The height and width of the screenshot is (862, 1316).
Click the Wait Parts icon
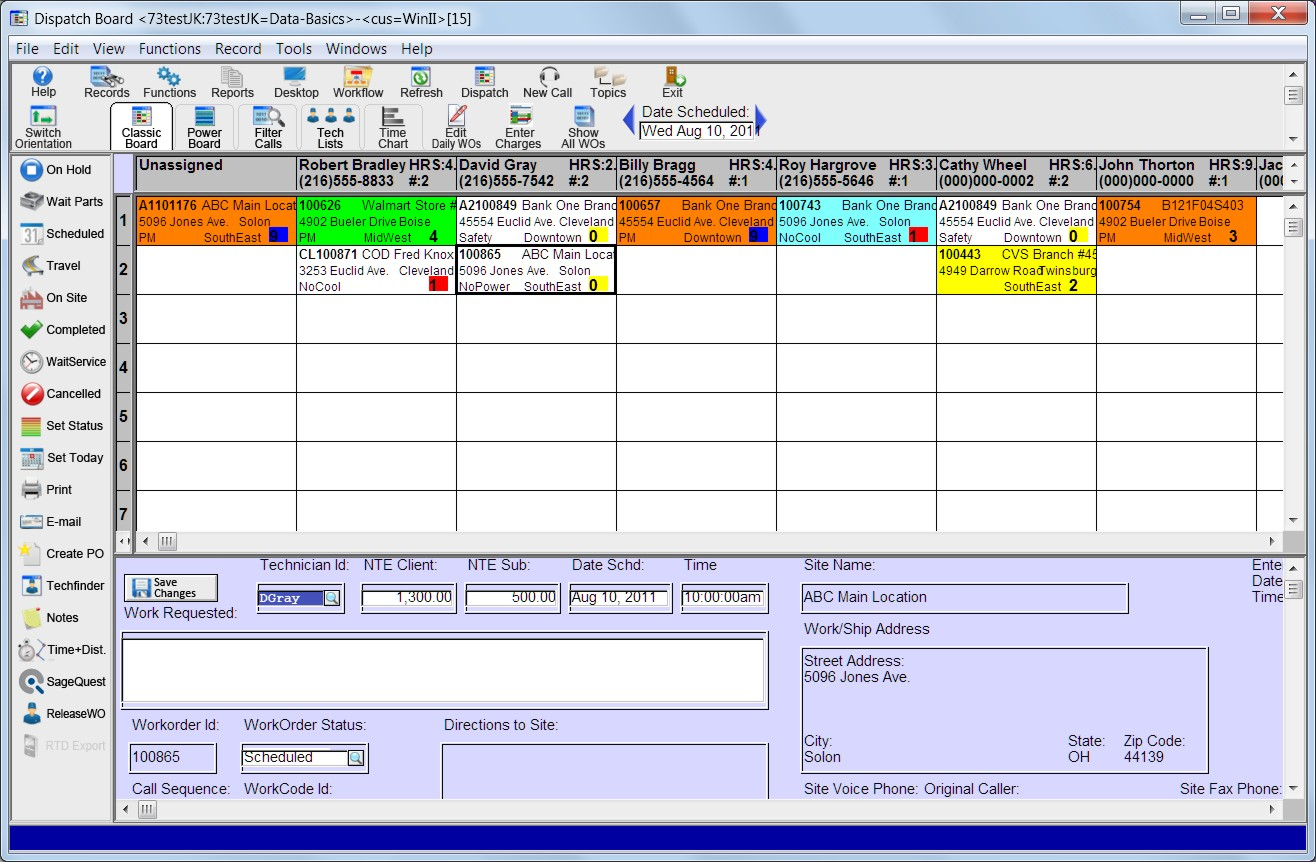click(x=62, y=201)
